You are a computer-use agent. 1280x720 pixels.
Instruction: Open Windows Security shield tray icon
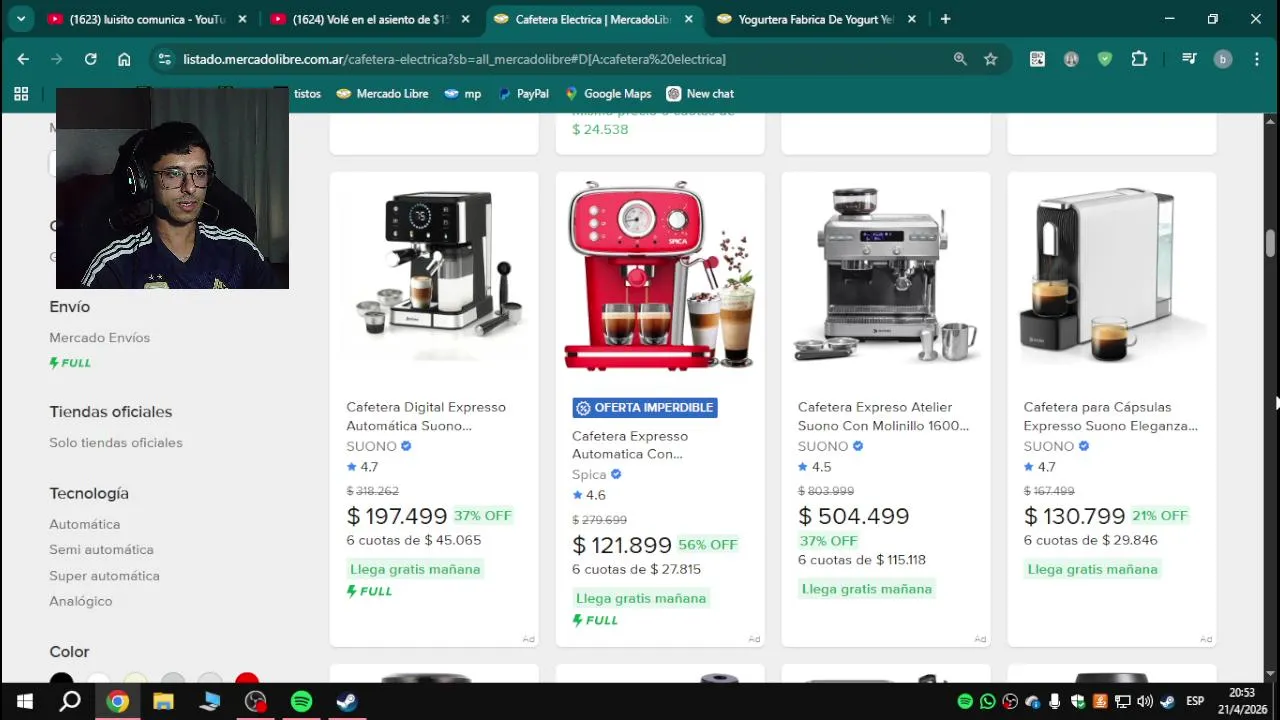click(1078, 701)
